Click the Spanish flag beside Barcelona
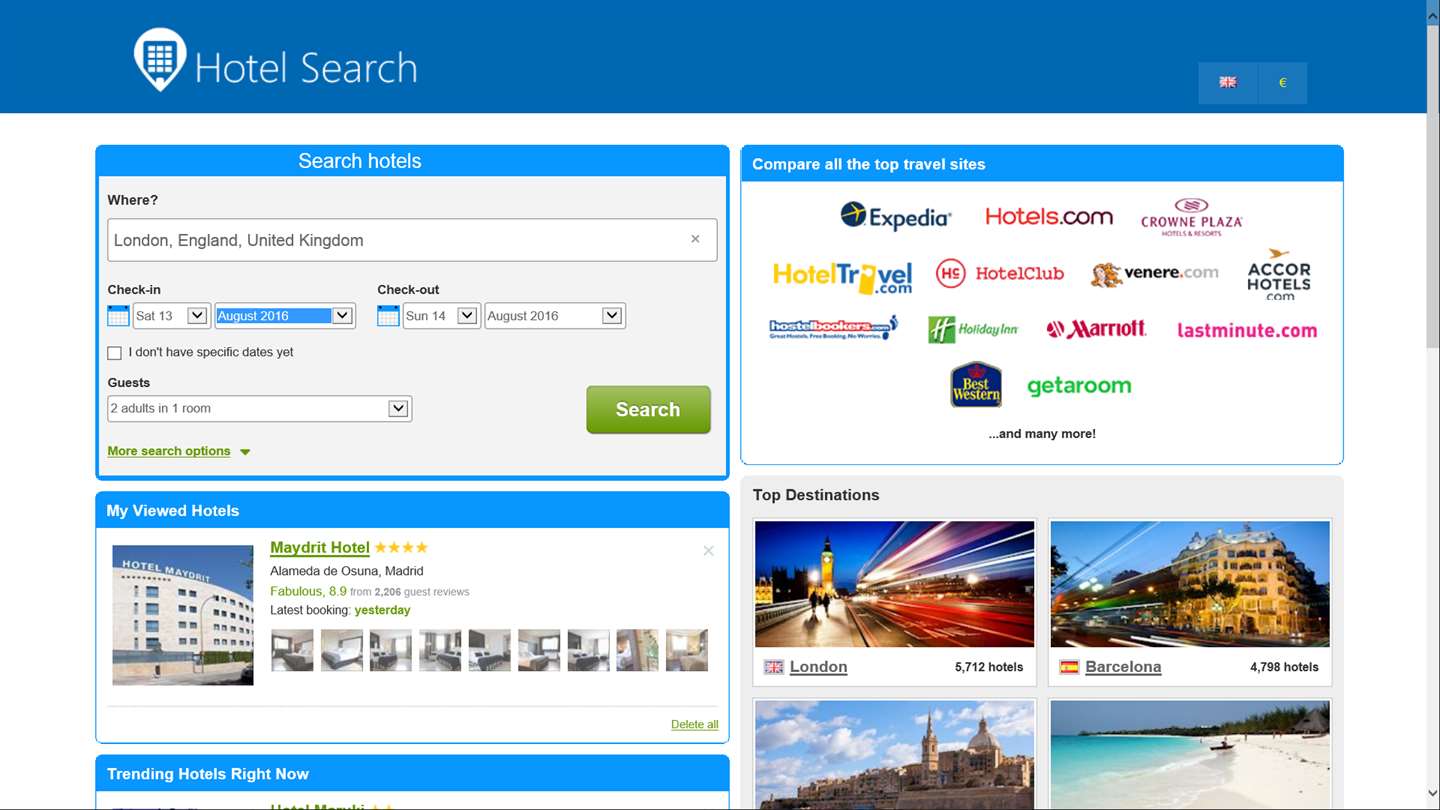 coord(1069,667)
